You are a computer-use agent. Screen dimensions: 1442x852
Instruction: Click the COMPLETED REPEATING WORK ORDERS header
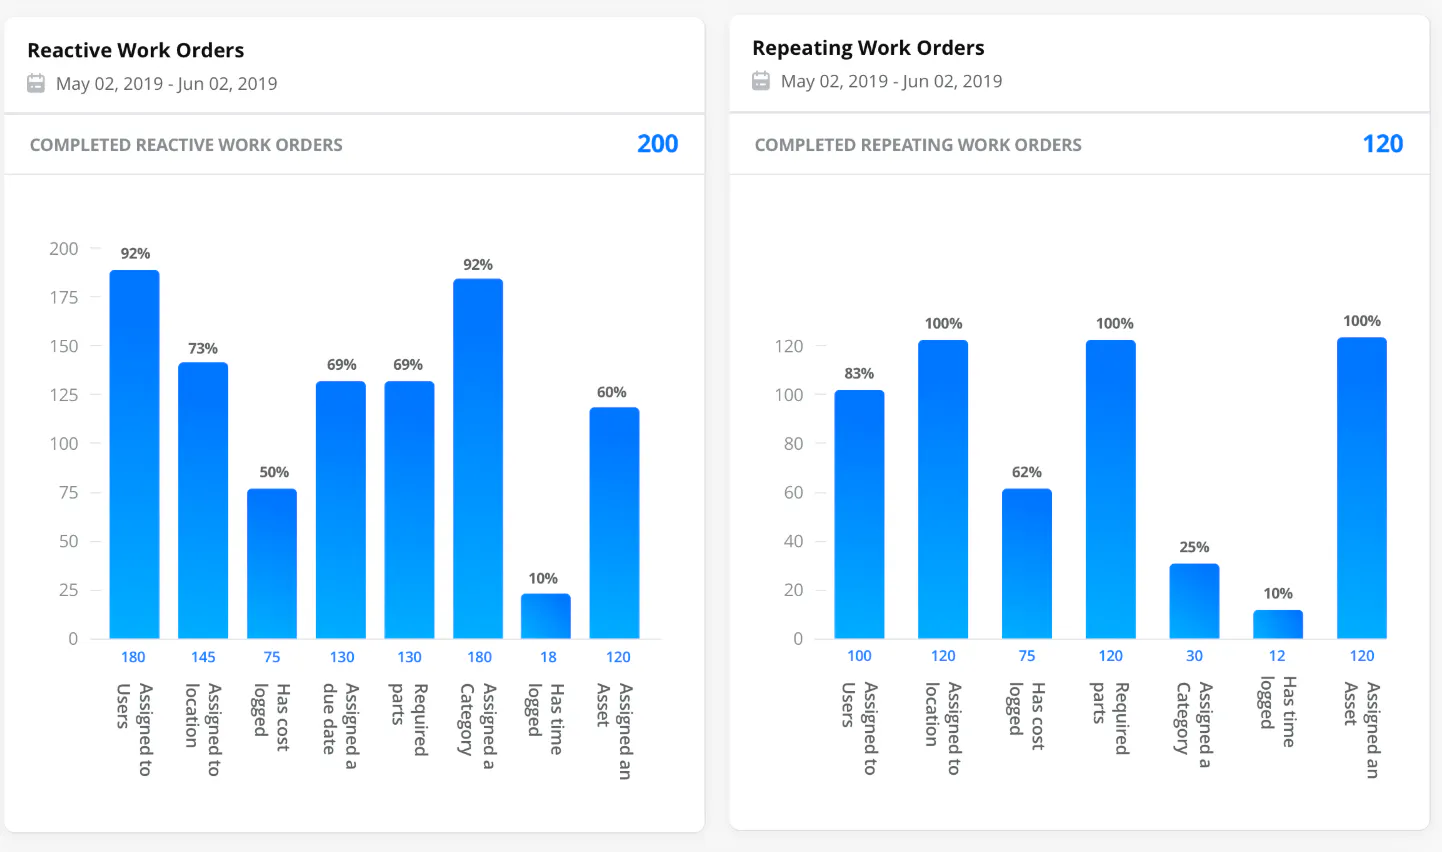(918, 144)
